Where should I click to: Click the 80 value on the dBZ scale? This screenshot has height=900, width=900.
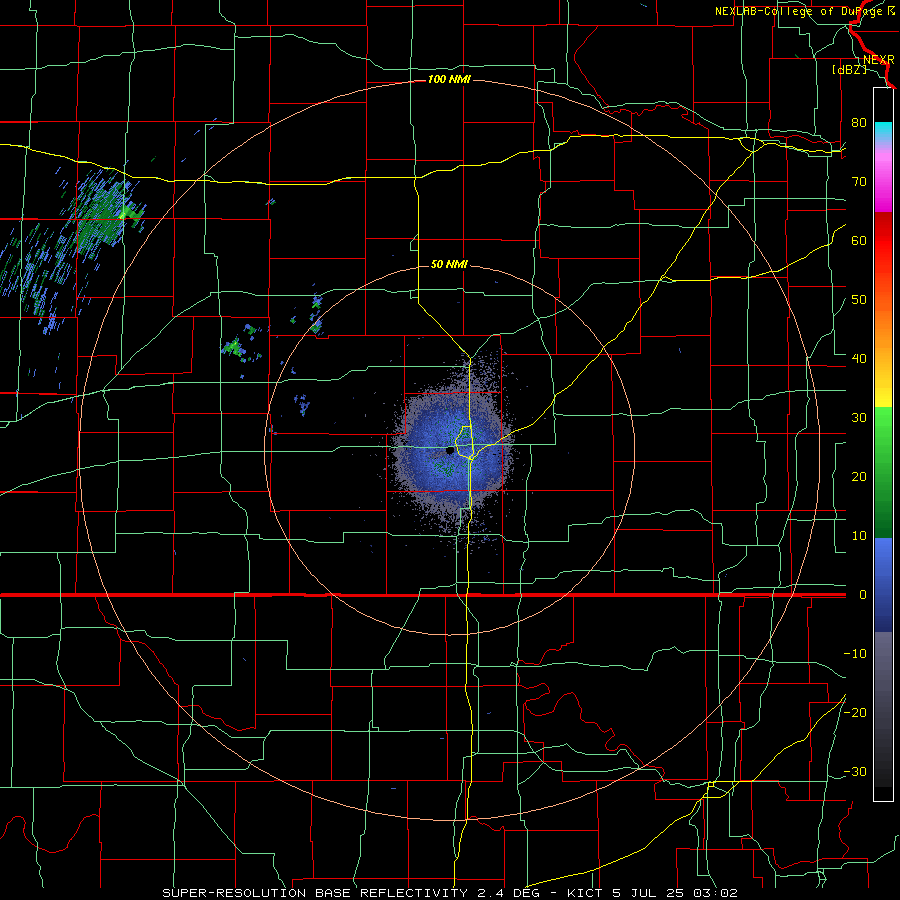tap(859, 122)
